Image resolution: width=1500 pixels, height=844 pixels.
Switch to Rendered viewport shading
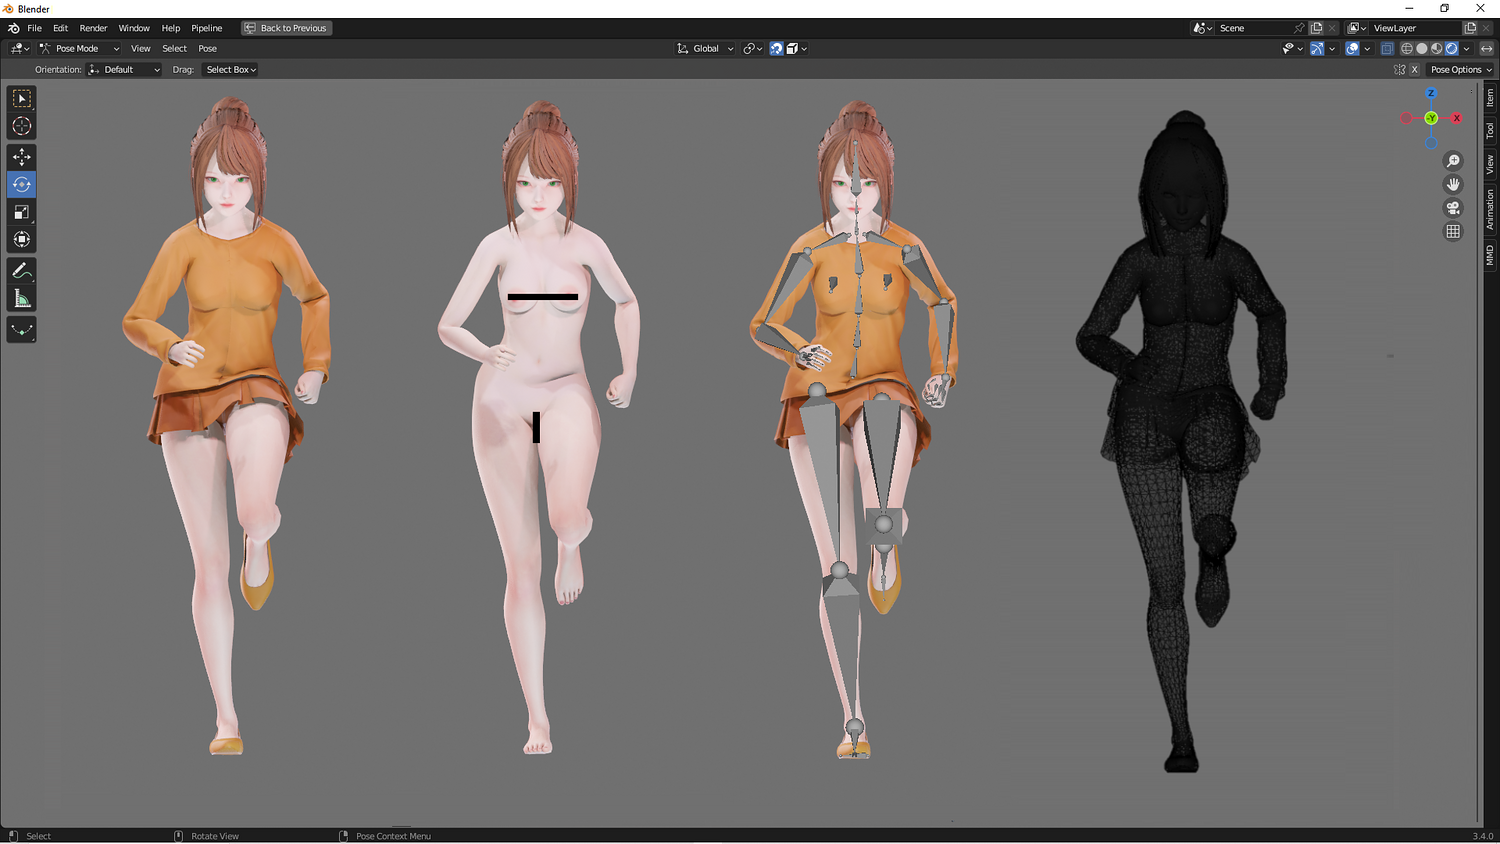pyautogui.click(x=1452, y=48)
